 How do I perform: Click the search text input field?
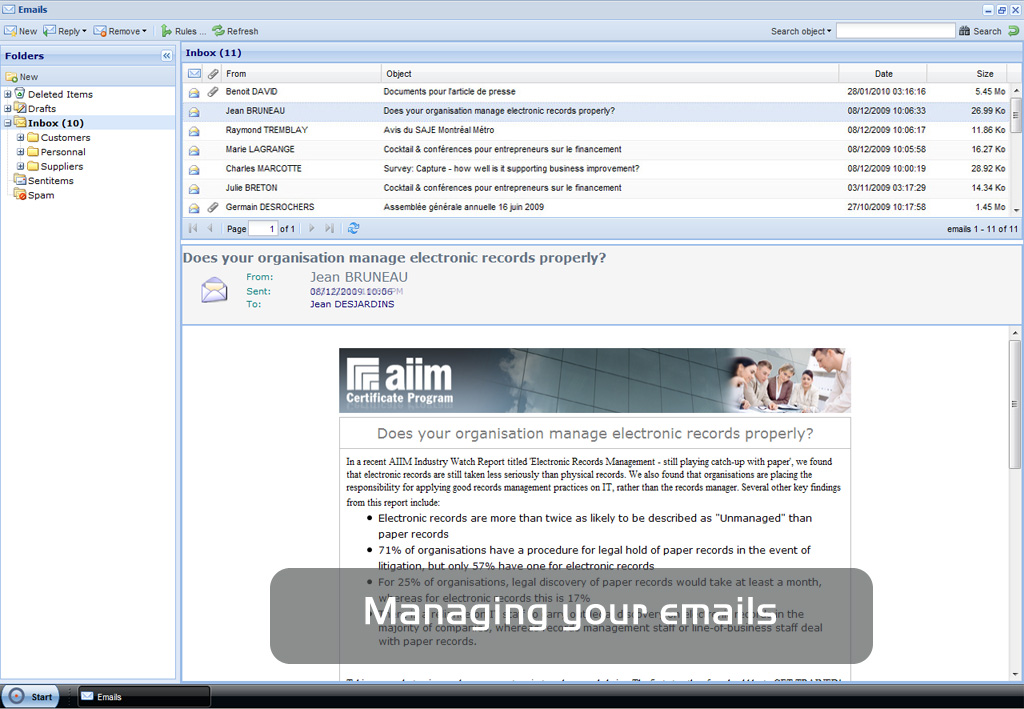pyautogui.click(x=895, y=31)
